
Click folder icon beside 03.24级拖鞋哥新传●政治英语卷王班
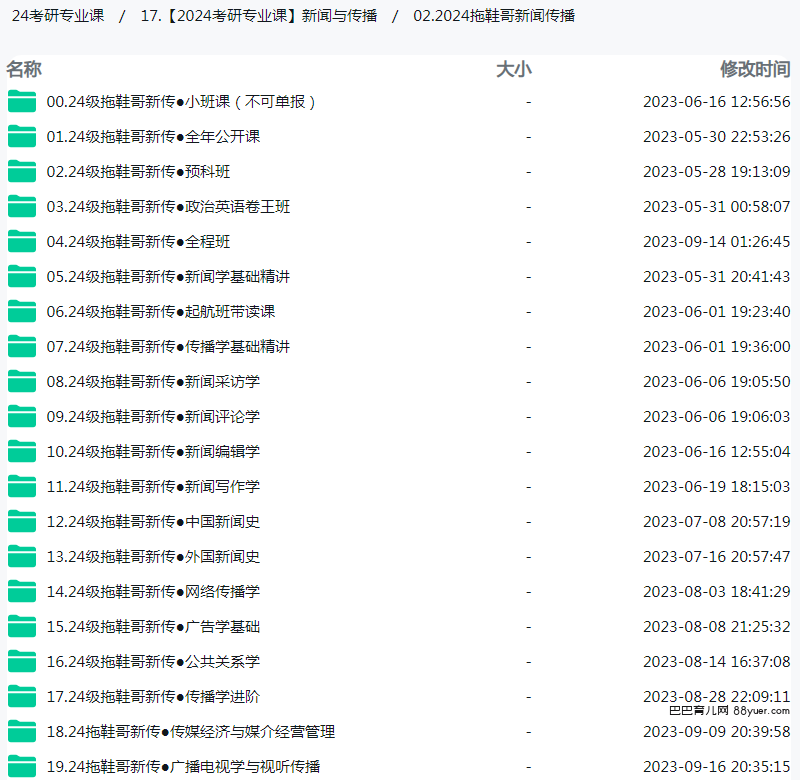pyautogui.click(x=22, y=206)
